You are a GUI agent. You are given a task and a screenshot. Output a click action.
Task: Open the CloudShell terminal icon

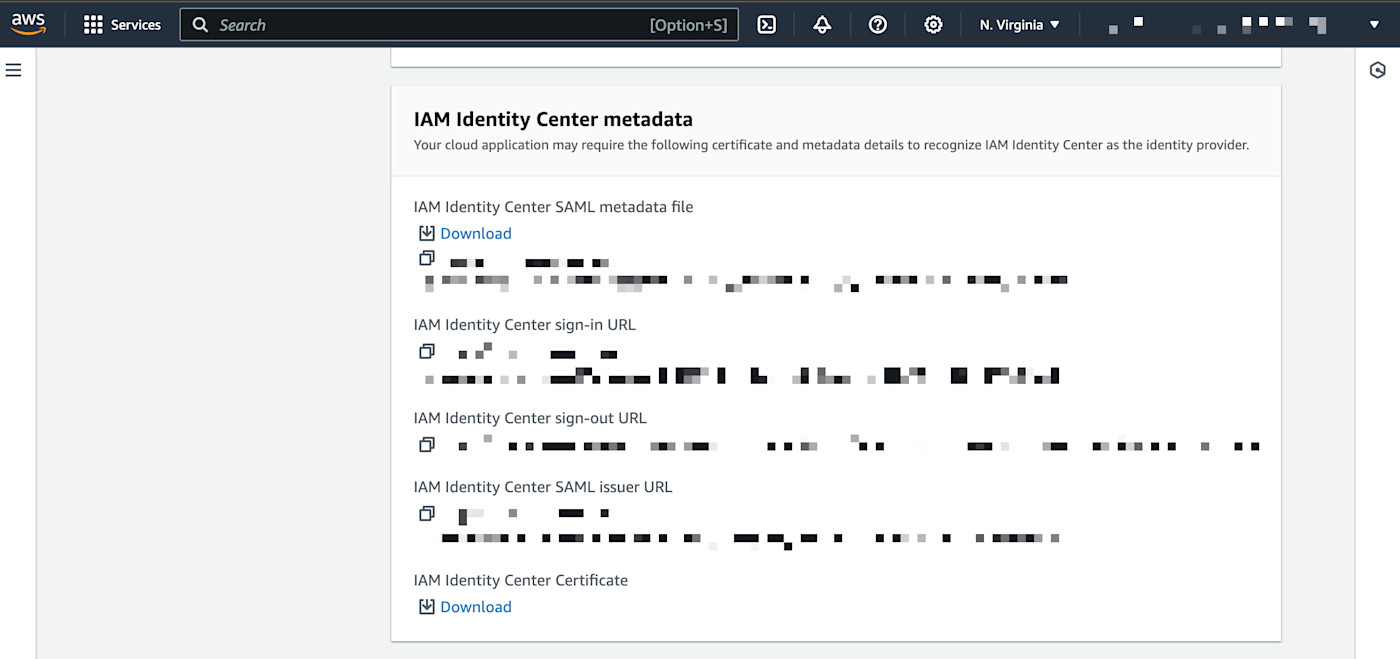point(766,24)
